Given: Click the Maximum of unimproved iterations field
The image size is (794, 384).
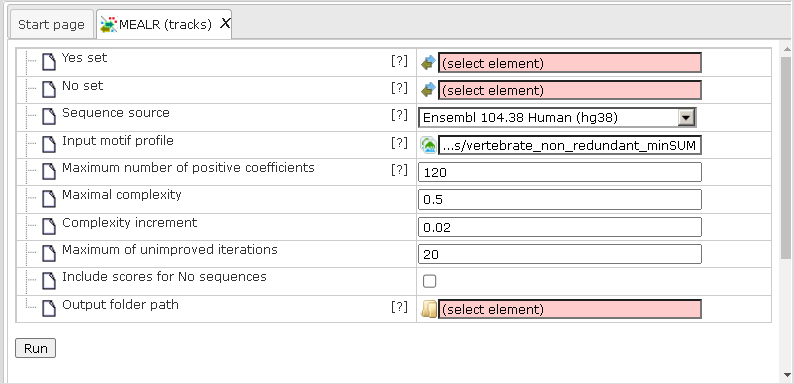Looking at the screenshot, I should point(560,254).
